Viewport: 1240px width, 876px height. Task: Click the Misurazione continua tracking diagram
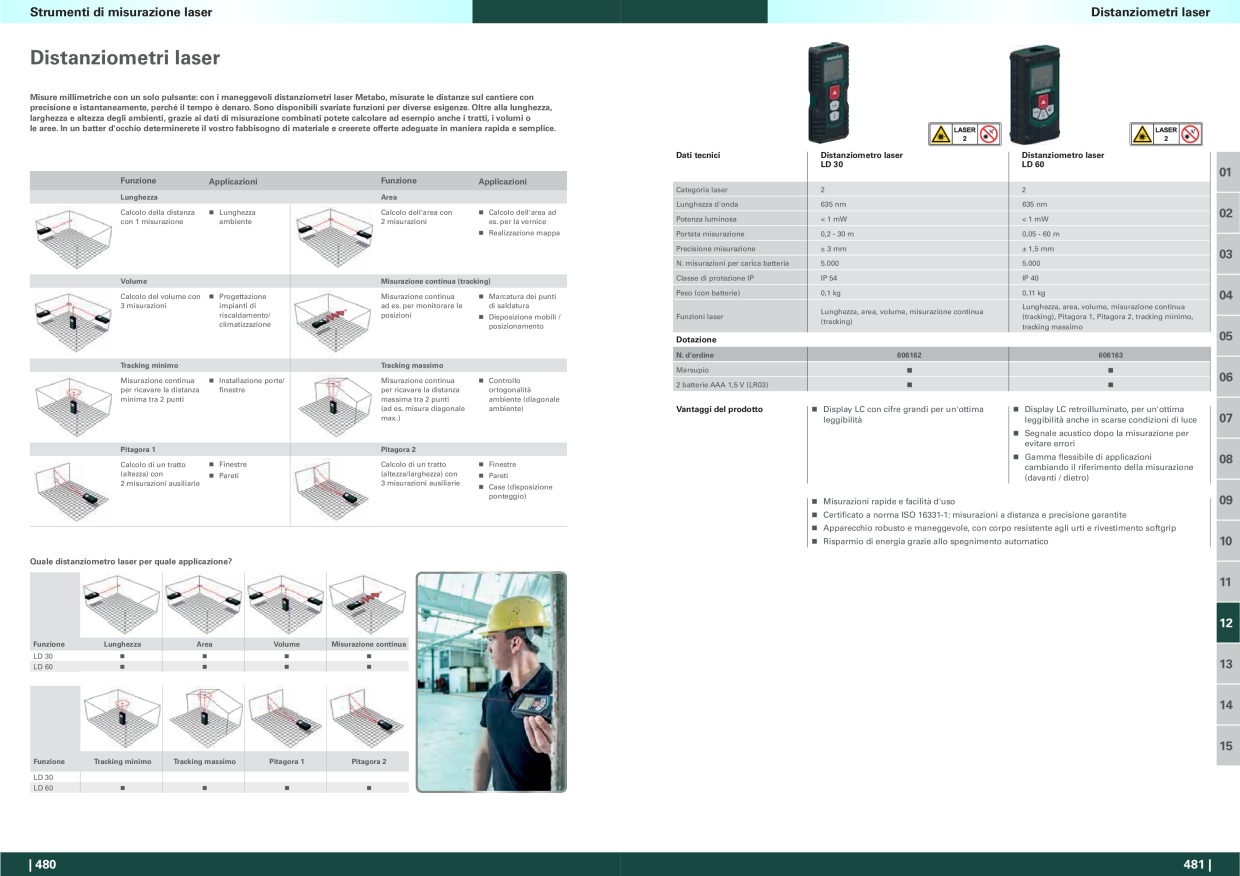334,320
